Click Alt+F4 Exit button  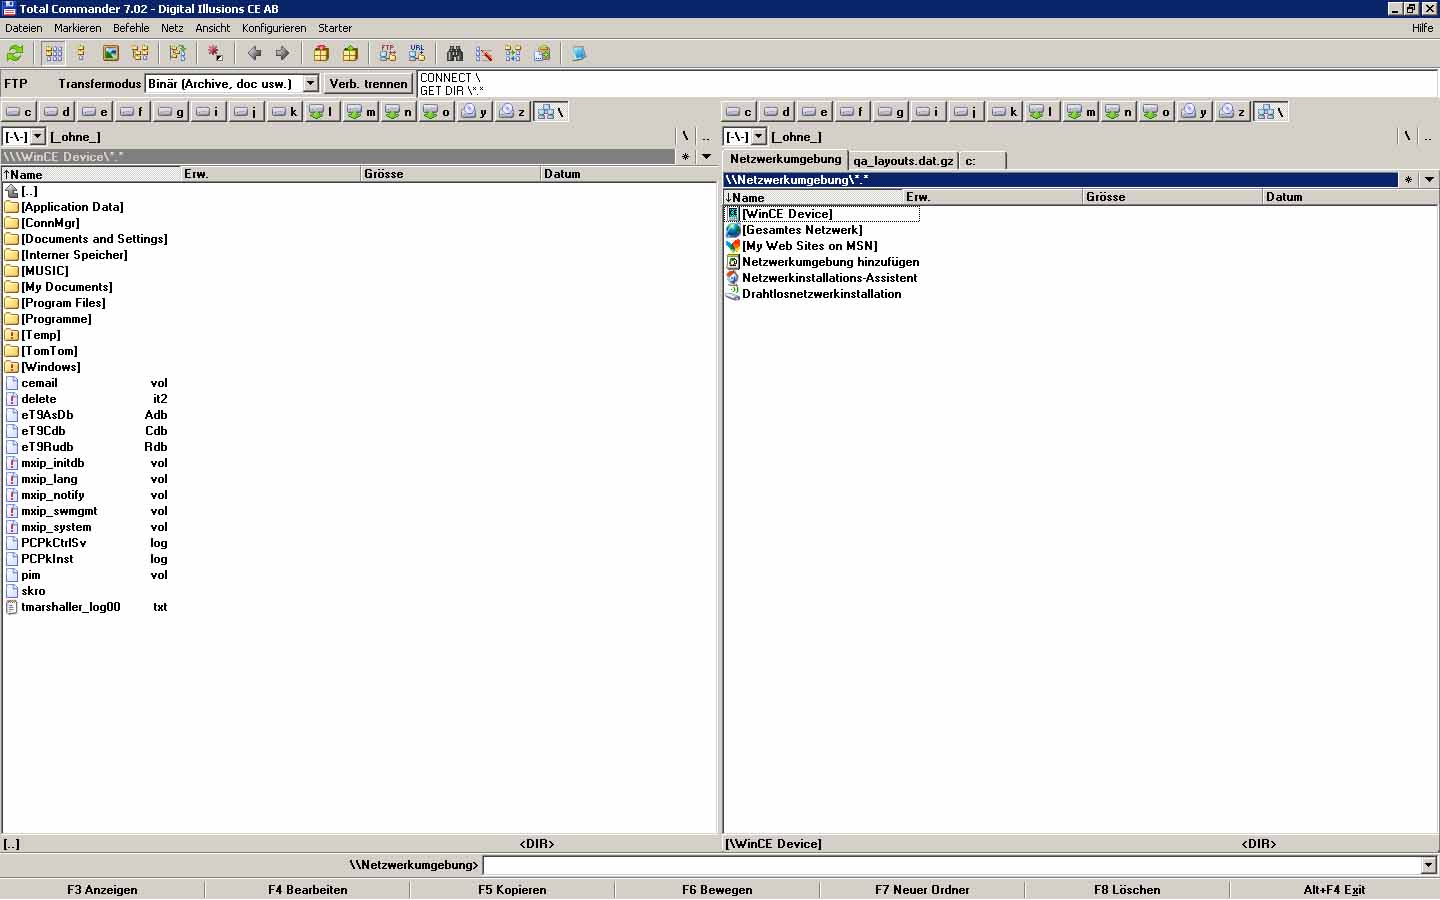click(1334, 890)
